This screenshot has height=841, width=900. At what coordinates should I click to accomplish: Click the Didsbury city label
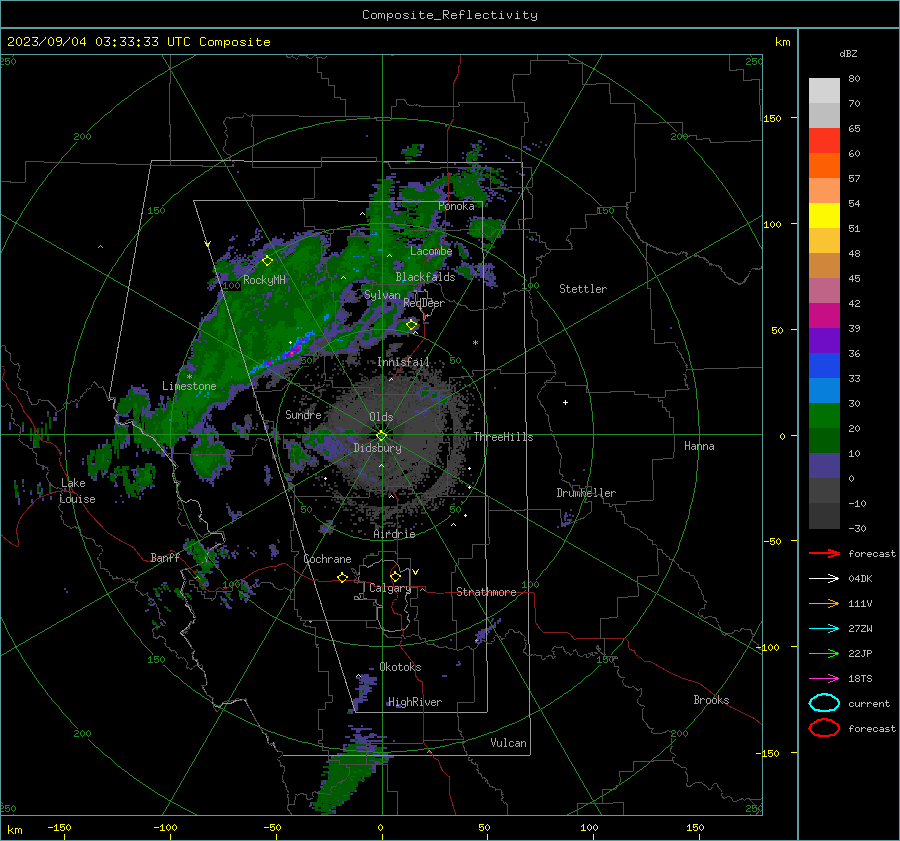[377, 448]
